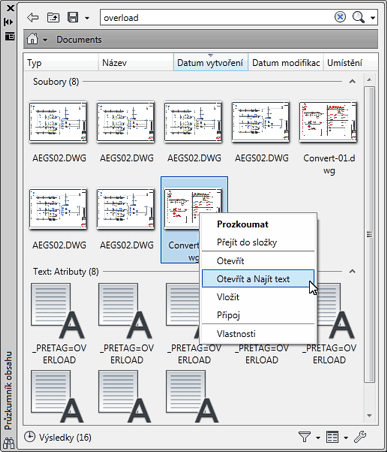This screenshot has width=387, height=452.
Task: Click the filter funnel icon
Action: [x=304, y=437]
